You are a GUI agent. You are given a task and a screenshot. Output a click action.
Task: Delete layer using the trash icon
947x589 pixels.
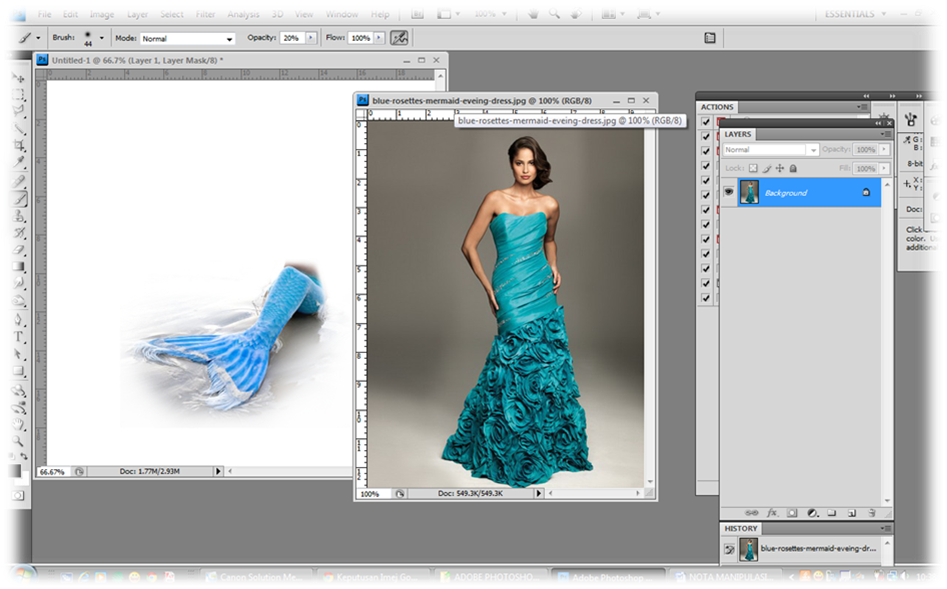(x=871, y=513)
